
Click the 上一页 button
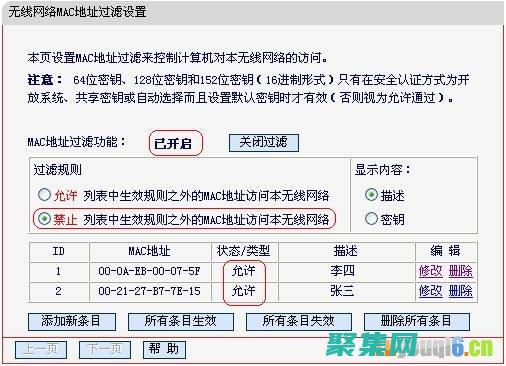tap(41, 350)
